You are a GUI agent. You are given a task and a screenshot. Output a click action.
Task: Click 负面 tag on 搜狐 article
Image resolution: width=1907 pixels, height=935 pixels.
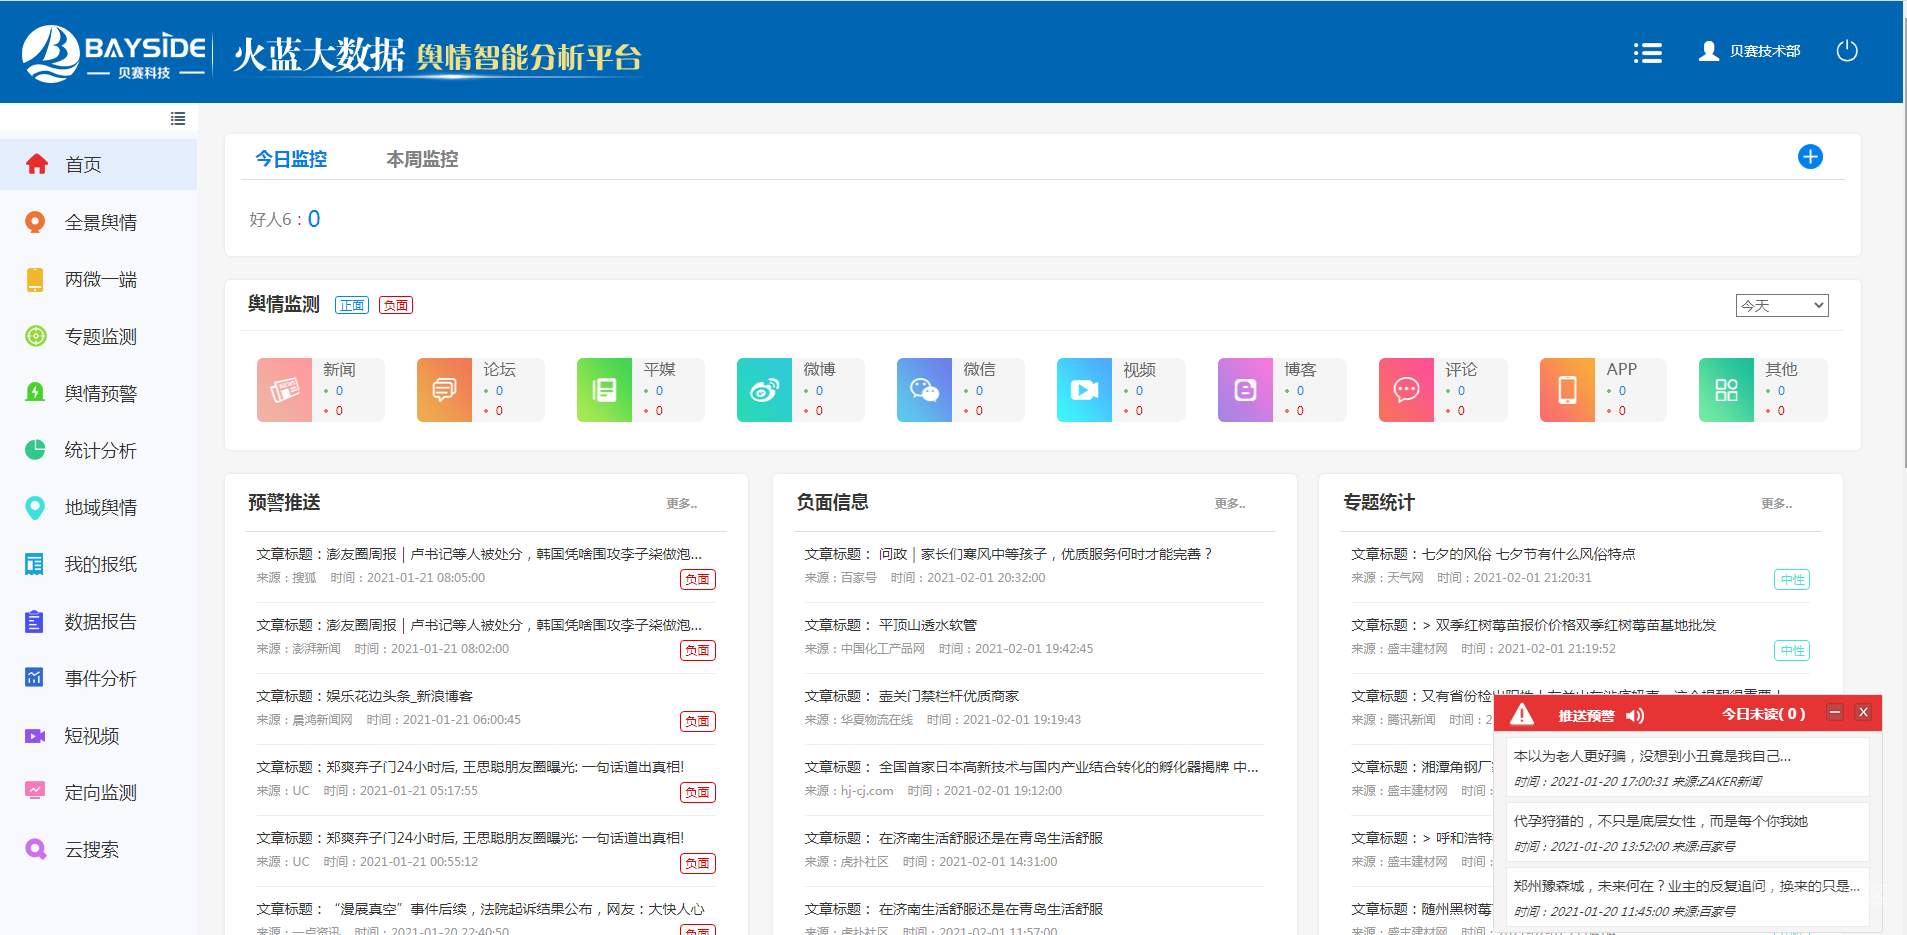click(698, 579)
